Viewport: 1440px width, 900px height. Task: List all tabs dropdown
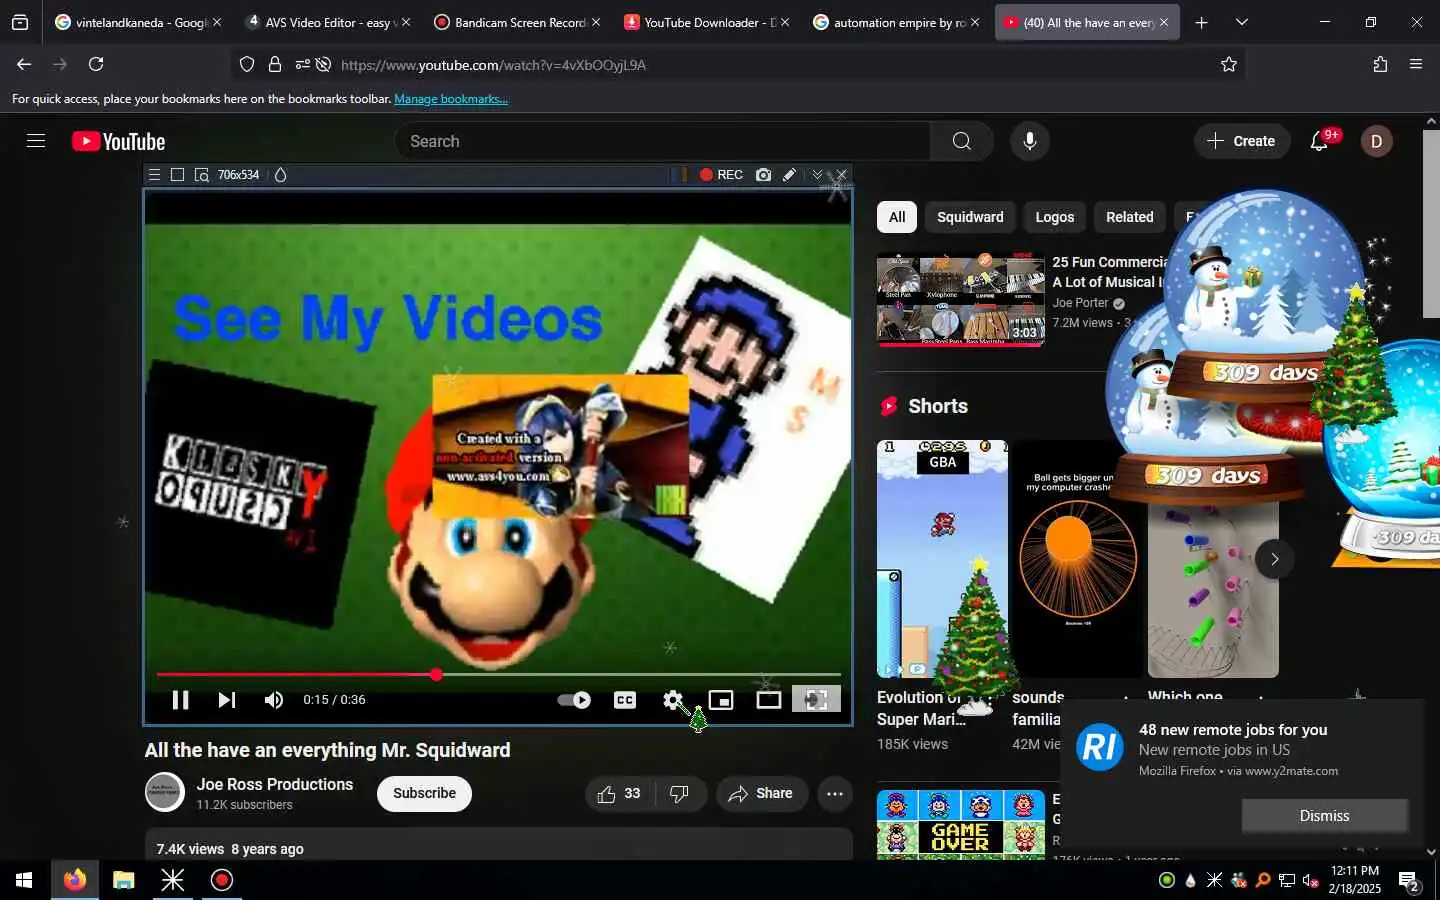tap(1242, 22)
